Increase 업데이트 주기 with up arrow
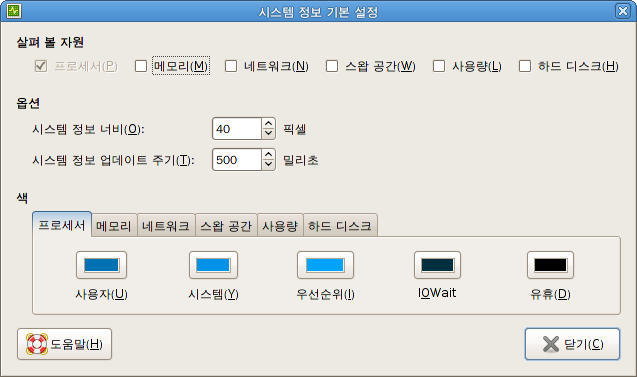 269,154
